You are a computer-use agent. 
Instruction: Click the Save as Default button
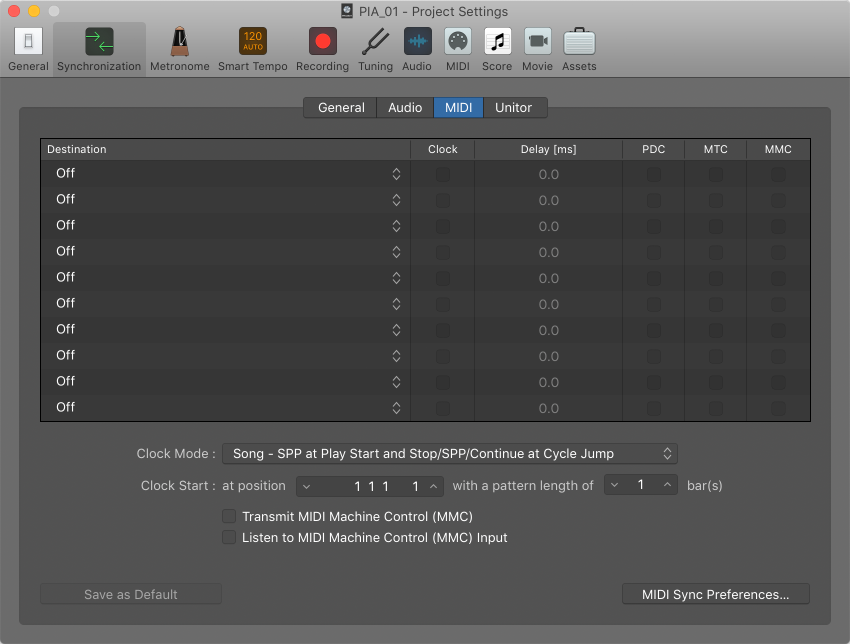(x=131, y=594)
